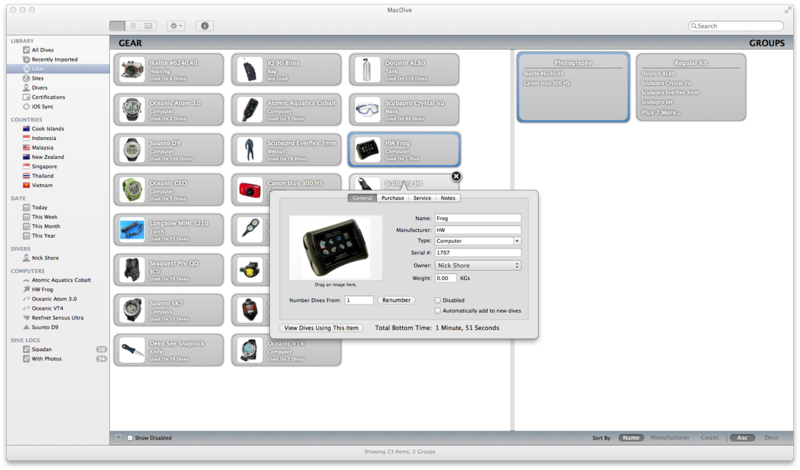Click the Renumber button
Viewport: 800px width, 470px height.
coord(396,300)
